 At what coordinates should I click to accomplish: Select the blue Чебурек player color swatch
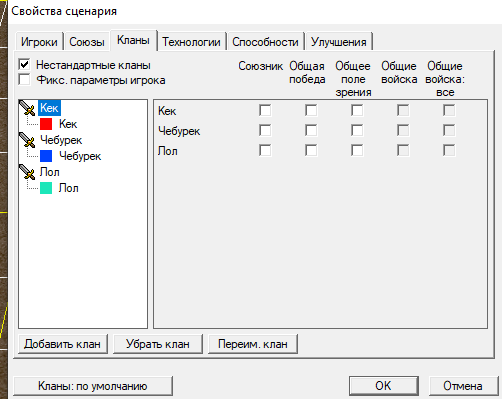point(46,156)
